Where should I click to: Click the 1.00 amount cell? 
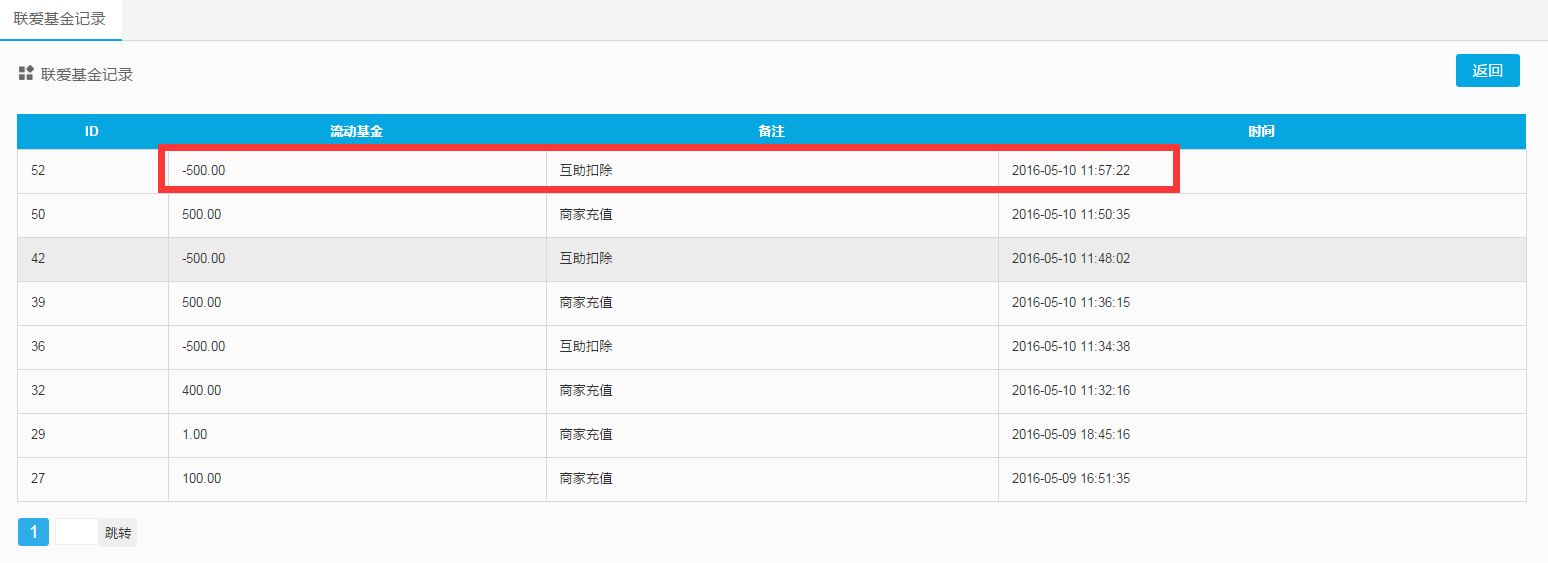pos(195,435)
